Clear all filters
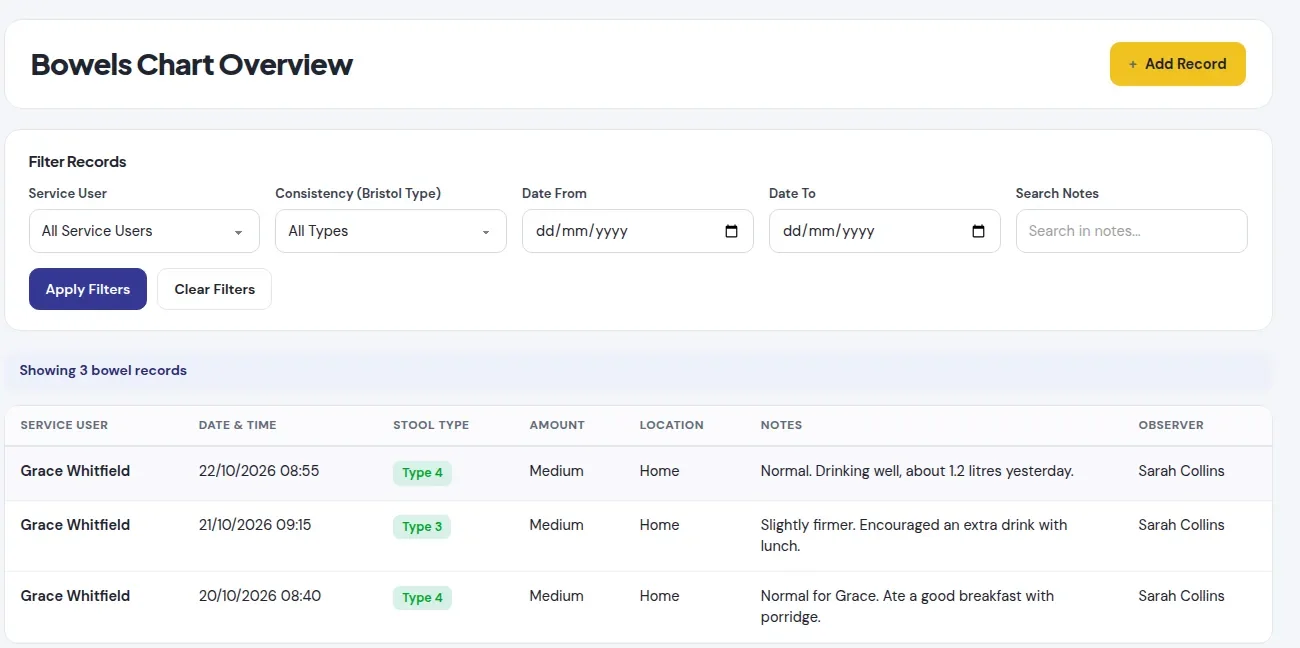 coord(215,289)
